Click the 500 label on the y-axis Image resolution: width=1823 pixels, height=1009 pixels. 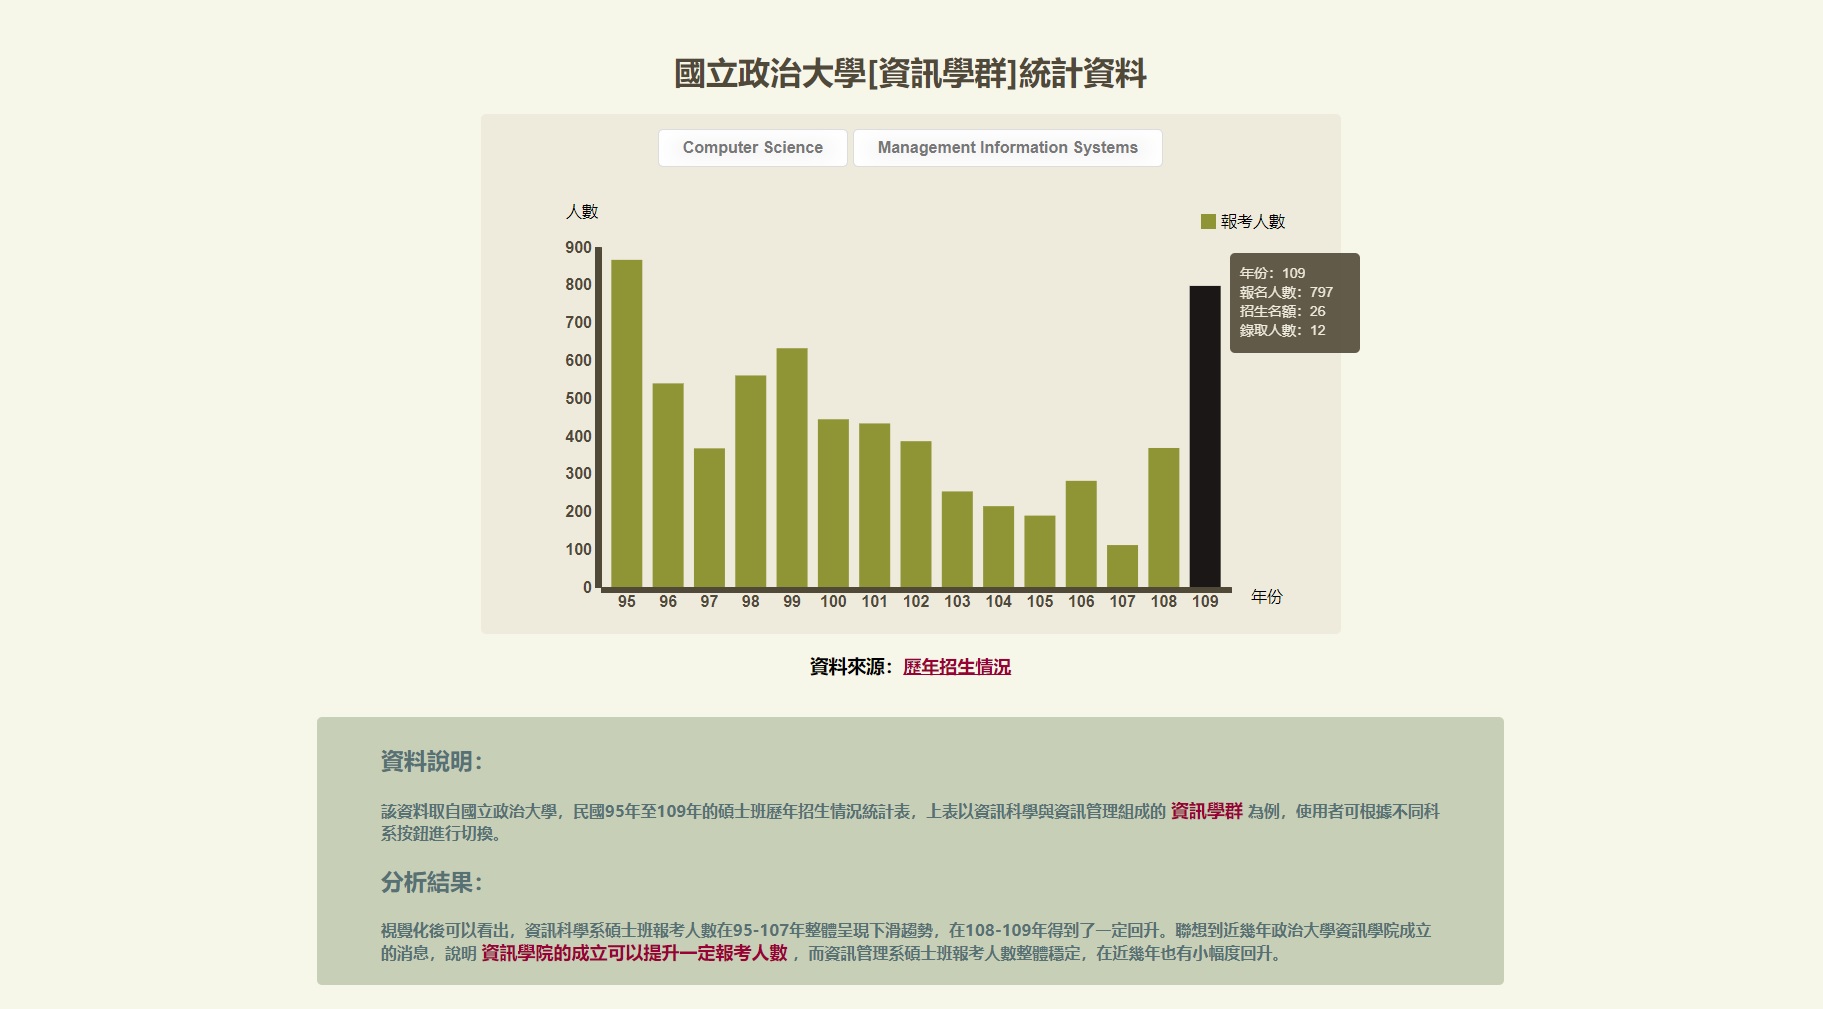(578, 398)
